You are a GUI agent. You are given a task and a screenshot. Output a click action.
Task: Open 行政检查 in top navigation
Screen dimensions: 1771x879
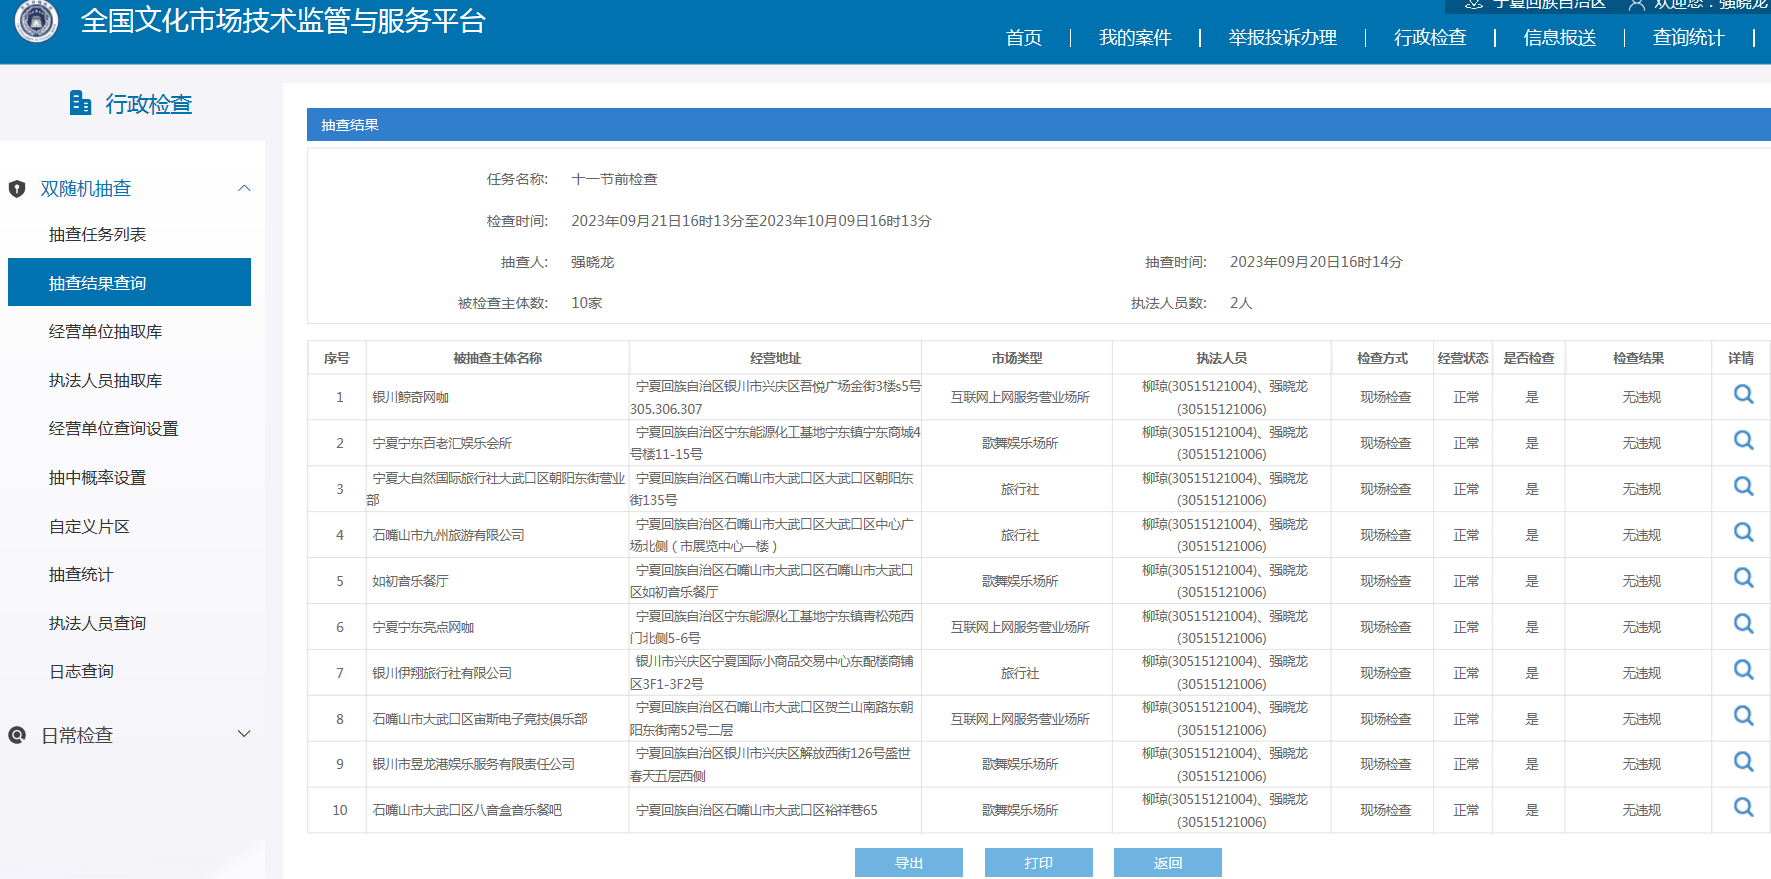[1430, 38]
